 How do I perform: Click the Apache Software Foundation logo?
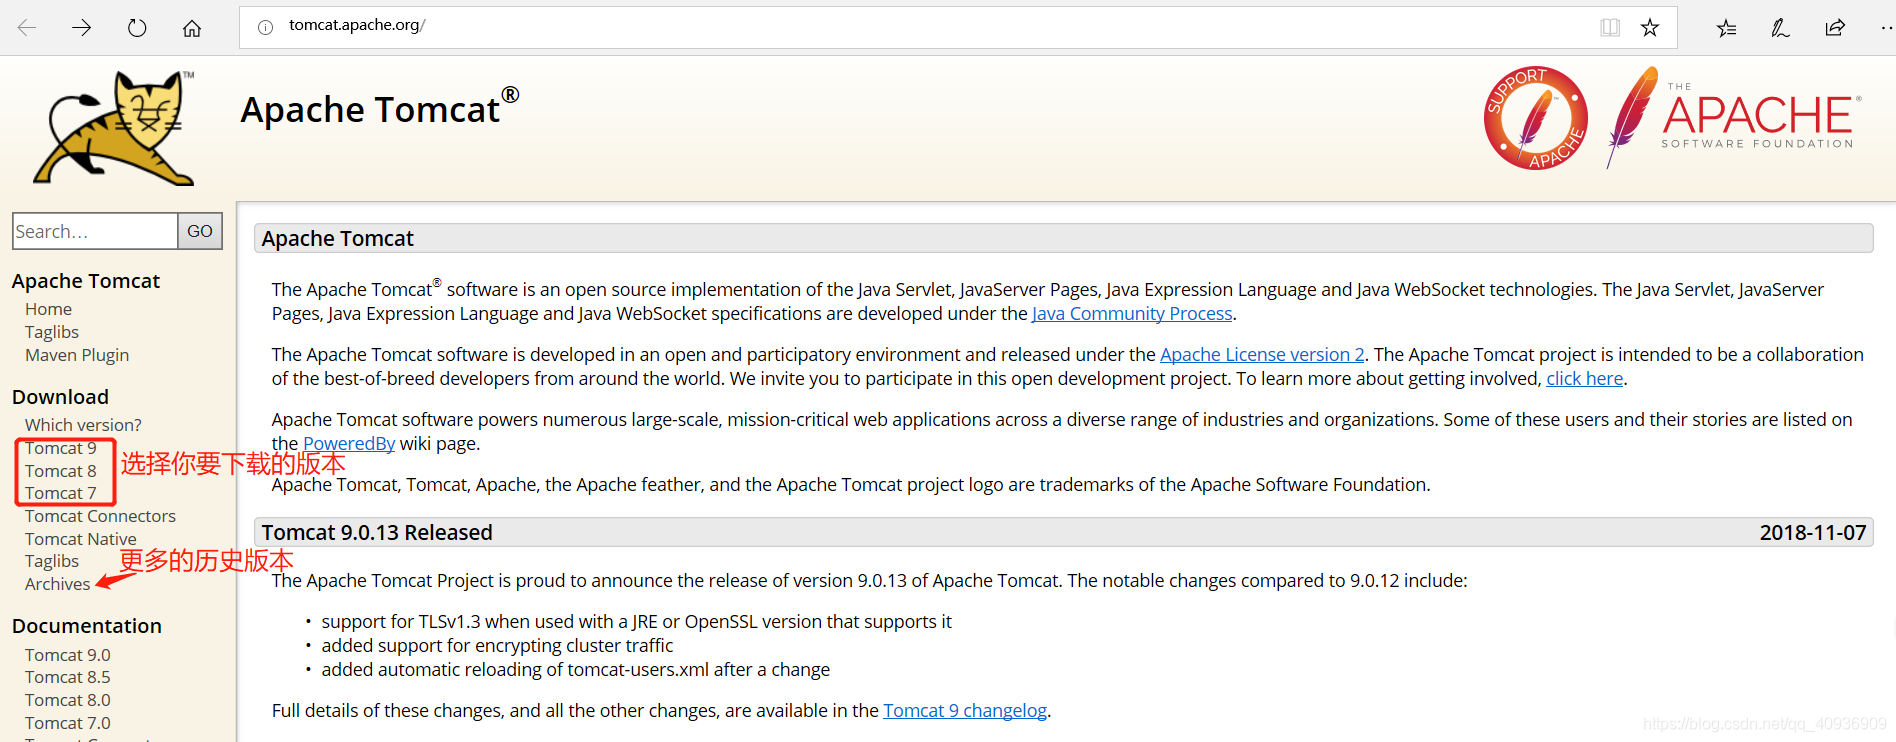pos(1734,117)
